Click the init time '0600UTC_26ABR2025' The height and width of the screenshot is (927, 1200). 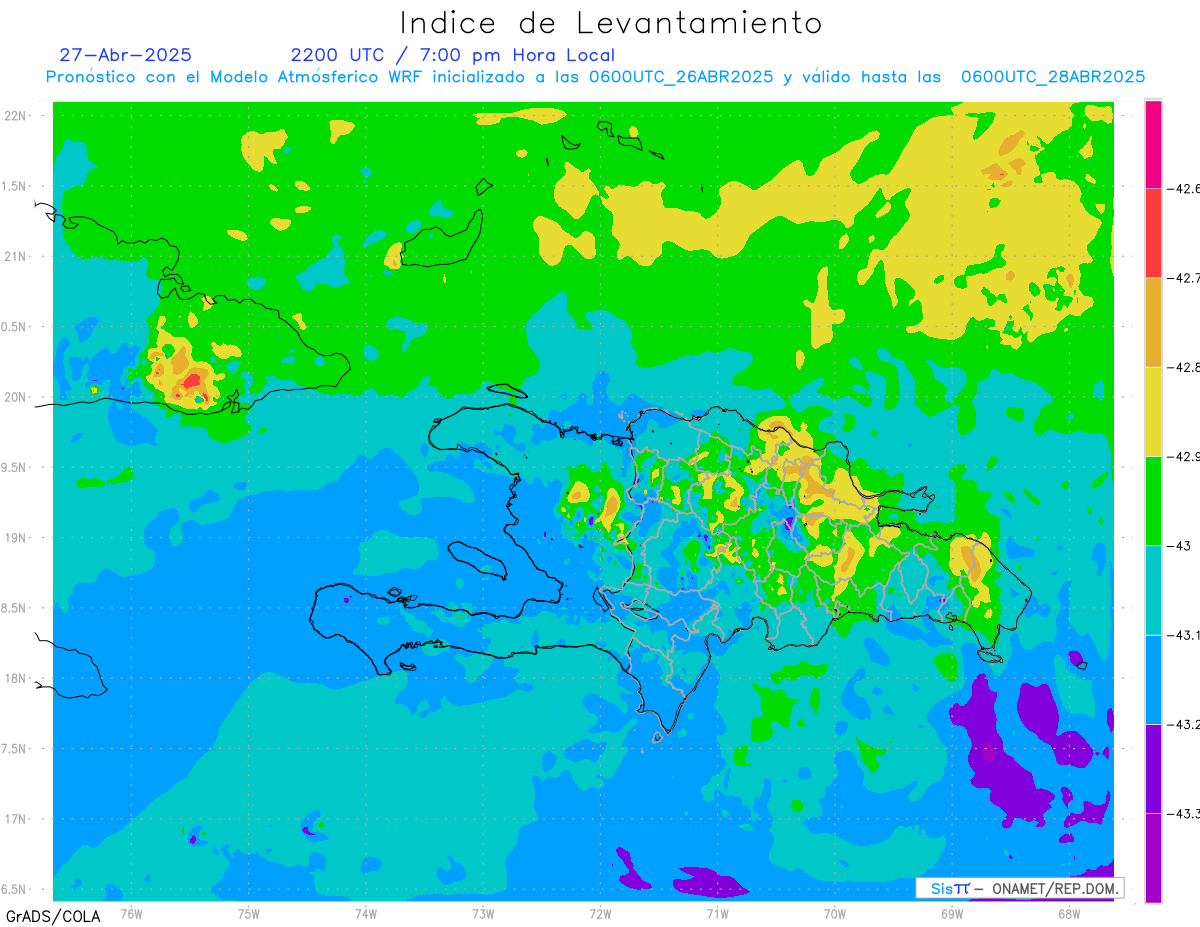[681, 77]
